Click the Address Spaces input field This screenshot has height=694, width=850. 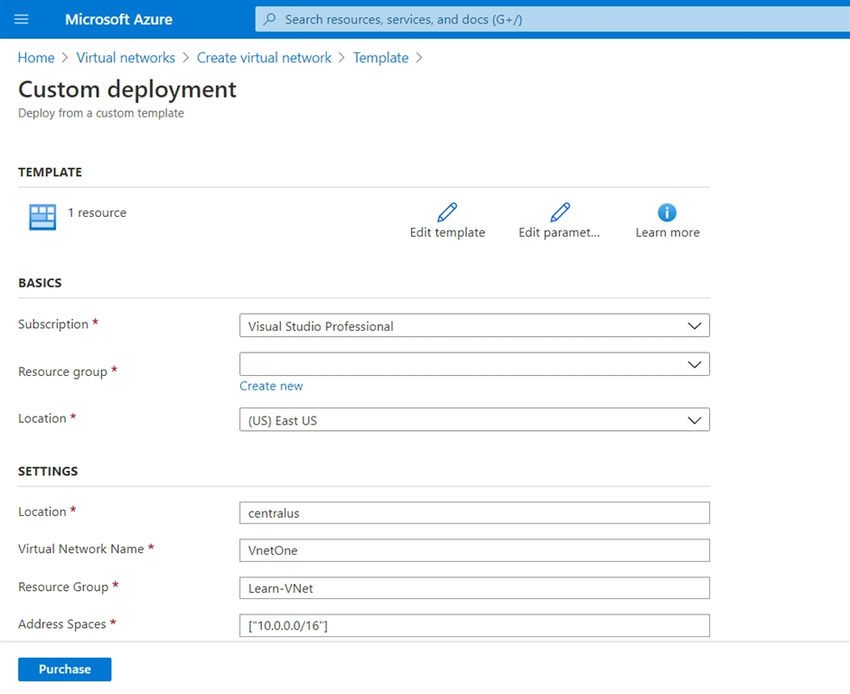coord(473,625)
